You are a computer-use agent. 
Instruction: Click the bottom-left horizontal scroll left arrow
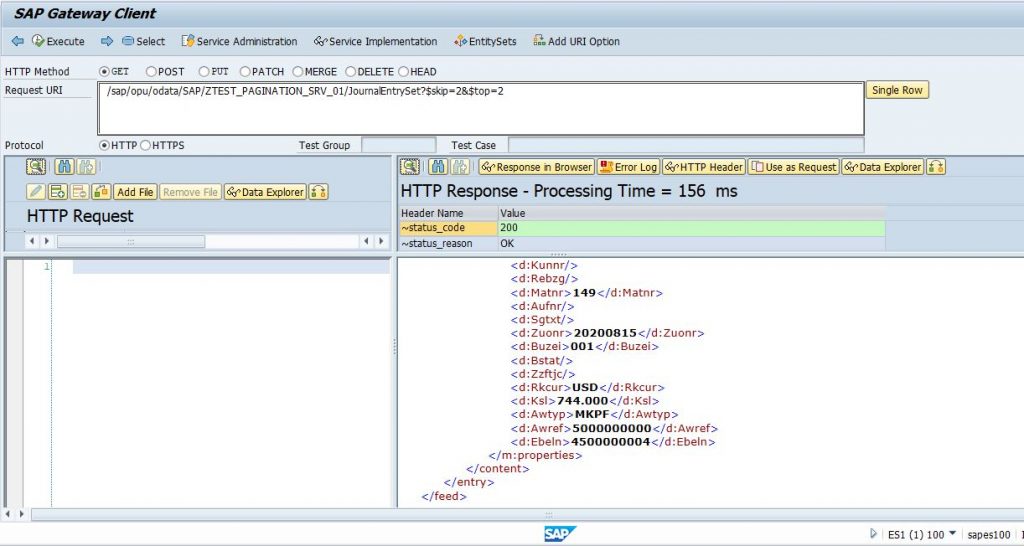tap(7, 515)
